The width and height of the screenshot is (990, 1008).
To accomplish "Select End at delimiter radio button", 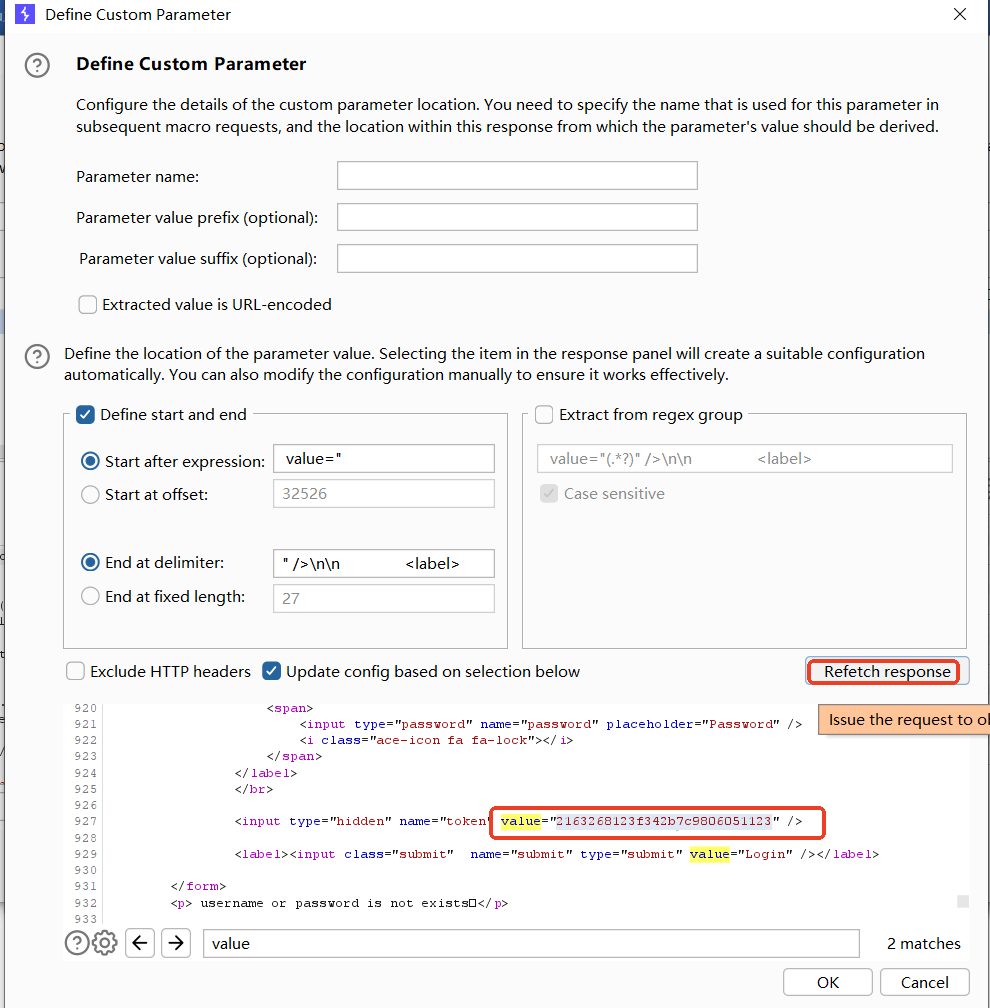I will (90, 562).
